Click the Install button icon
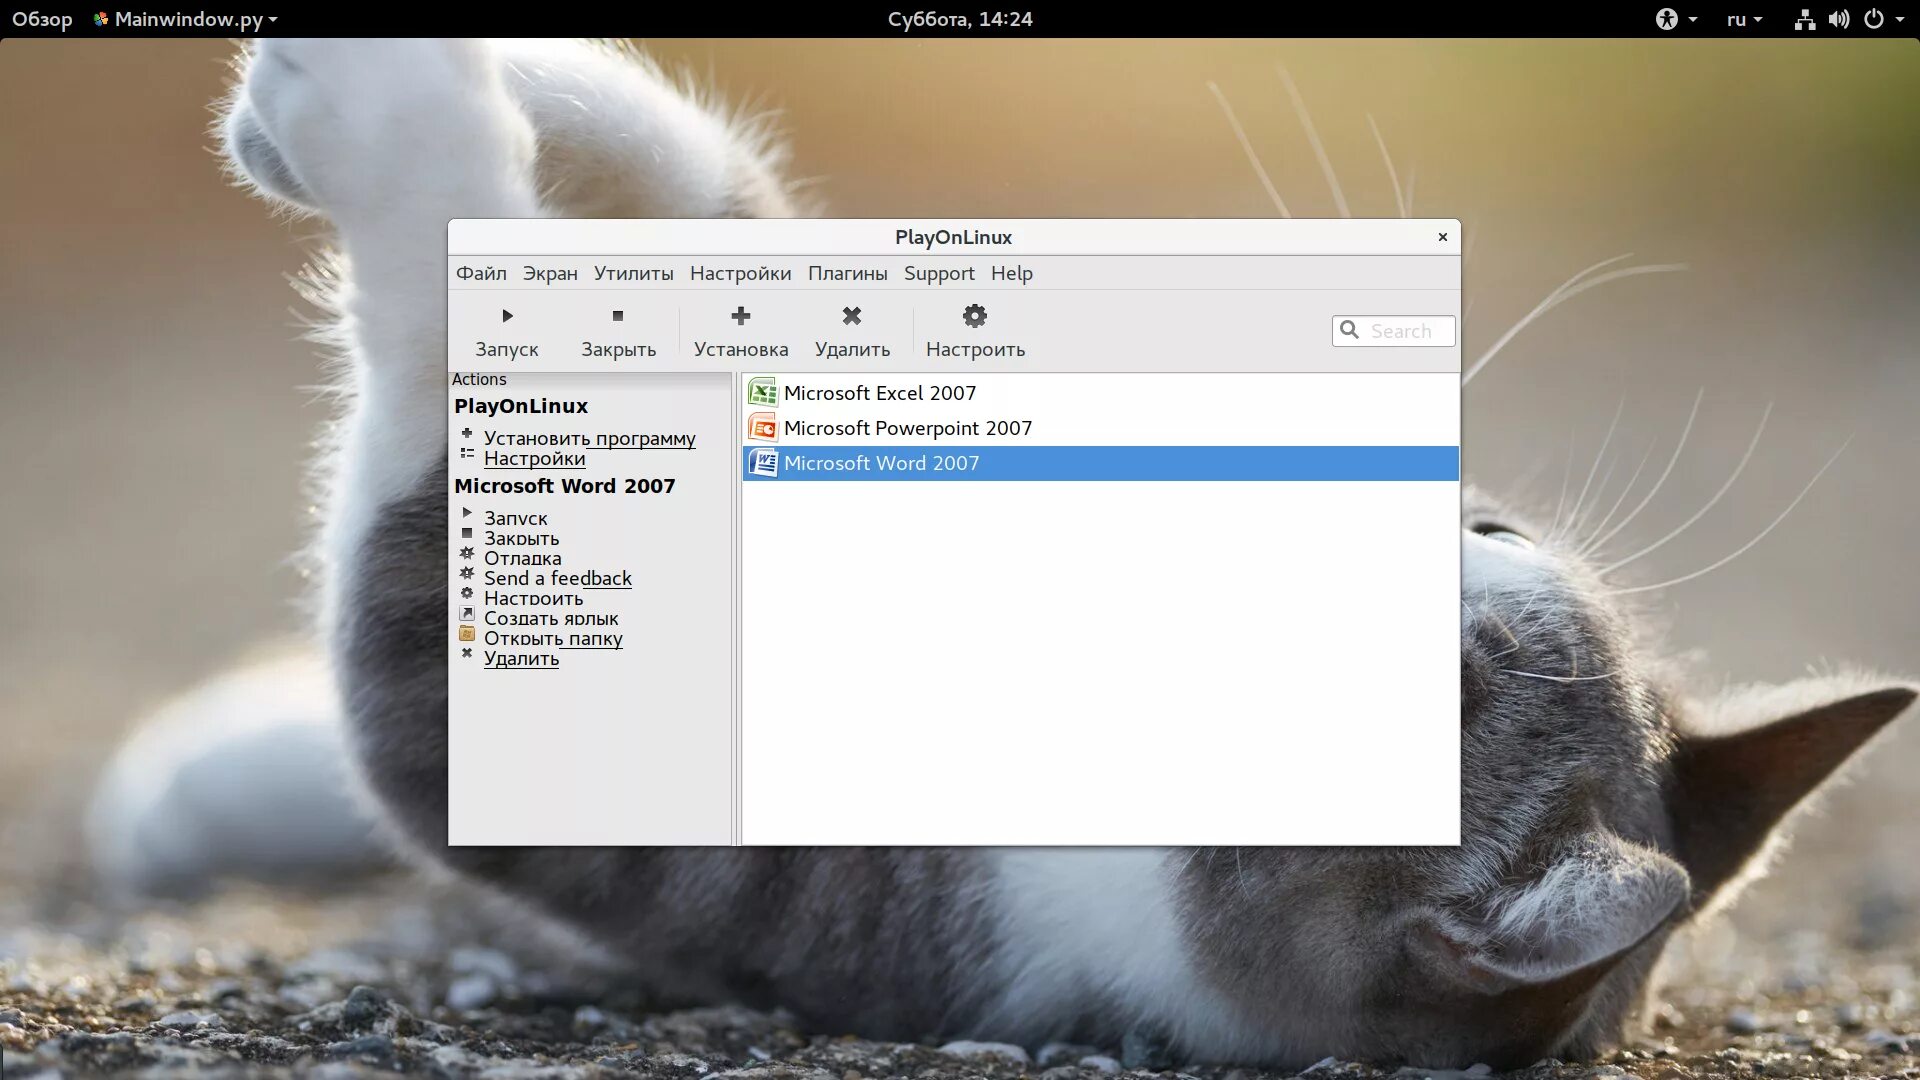 [x=741, y=315]
